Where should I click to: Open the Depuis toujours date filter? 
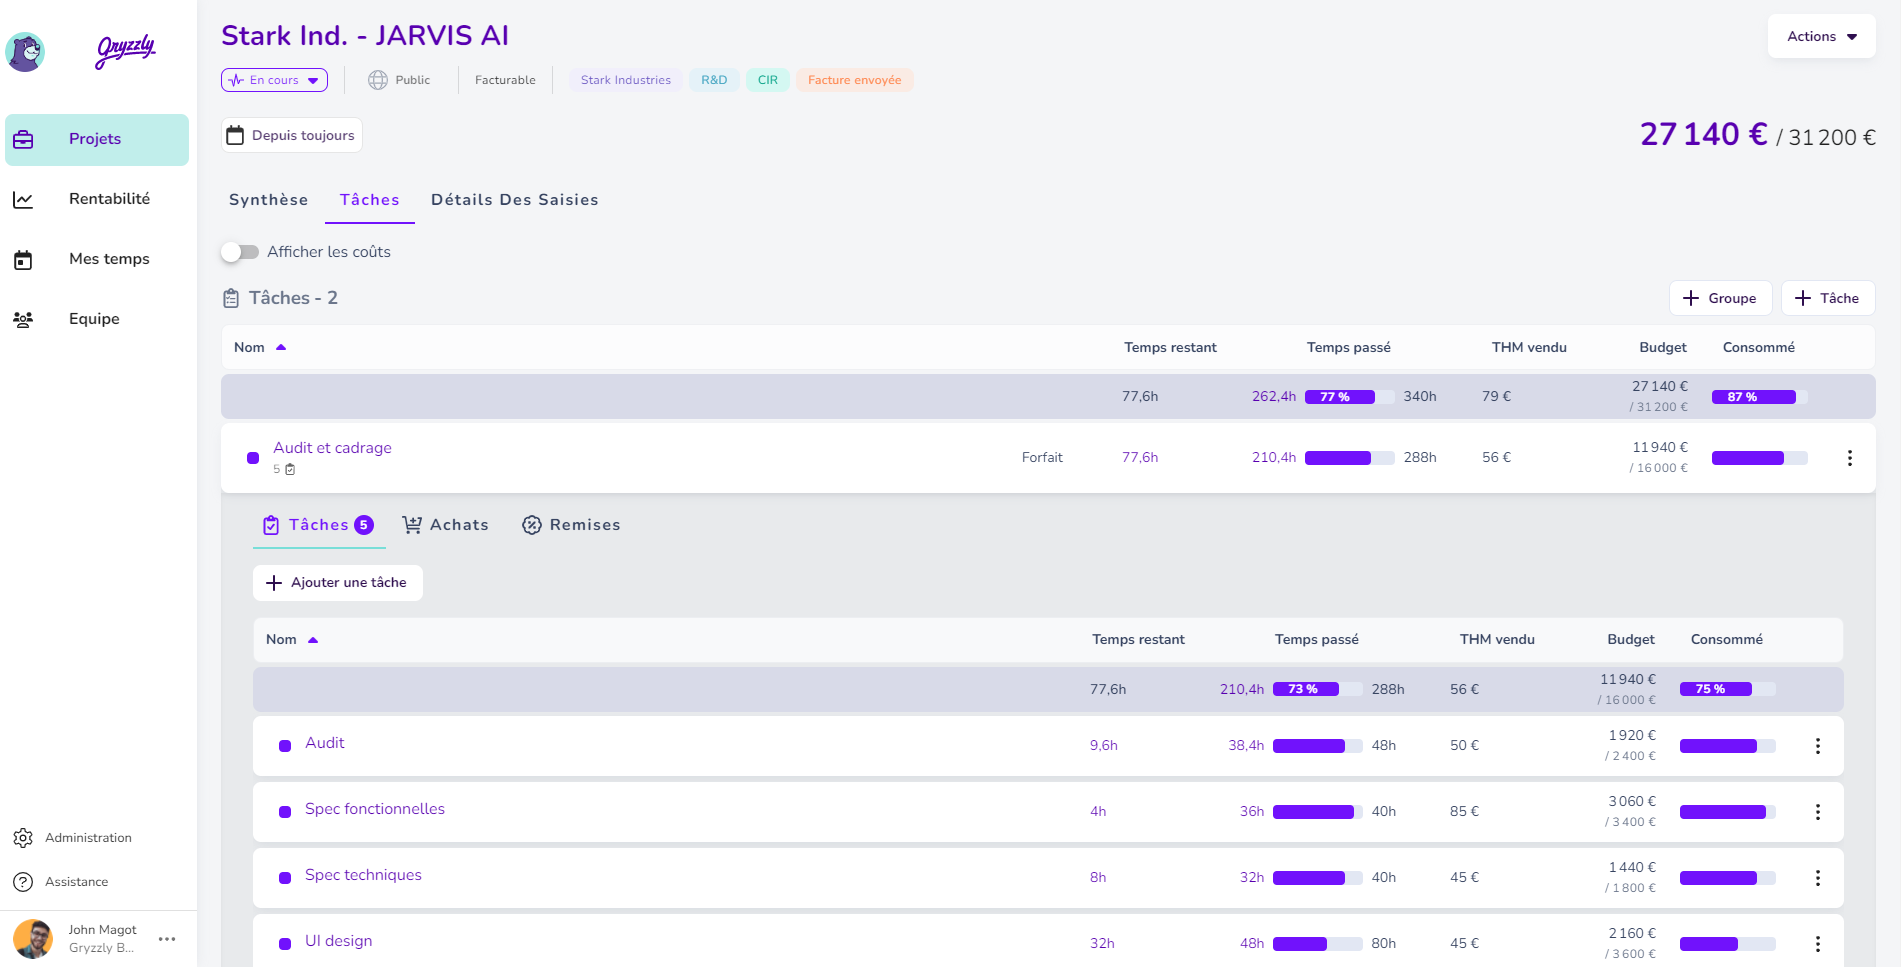pyautogui.click(x=291, y=136)
